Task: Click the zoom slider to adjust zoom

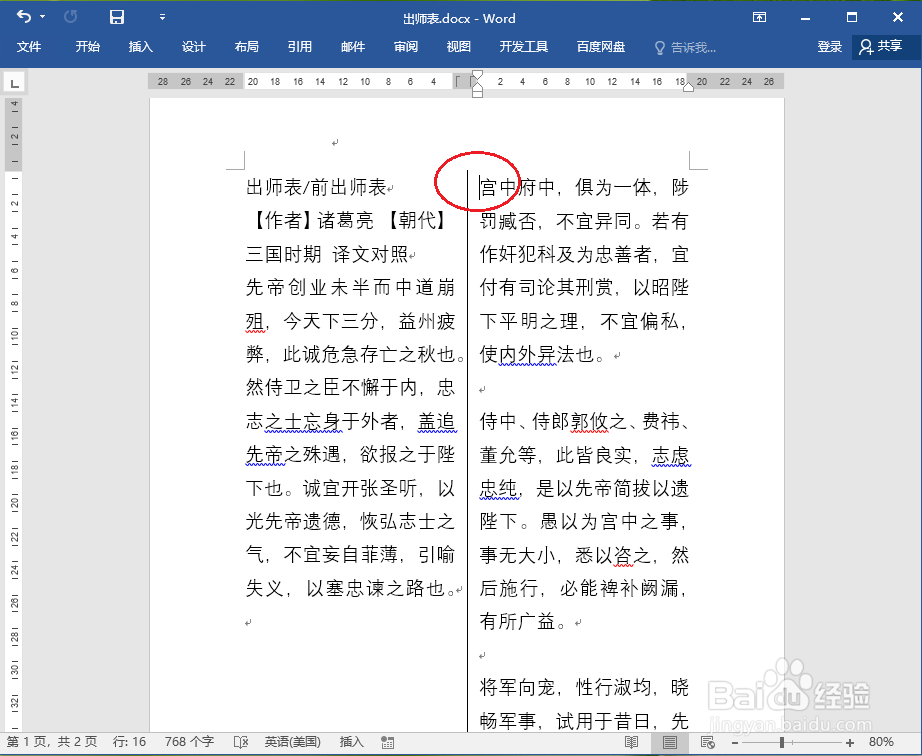Action: tap(782, 743)
